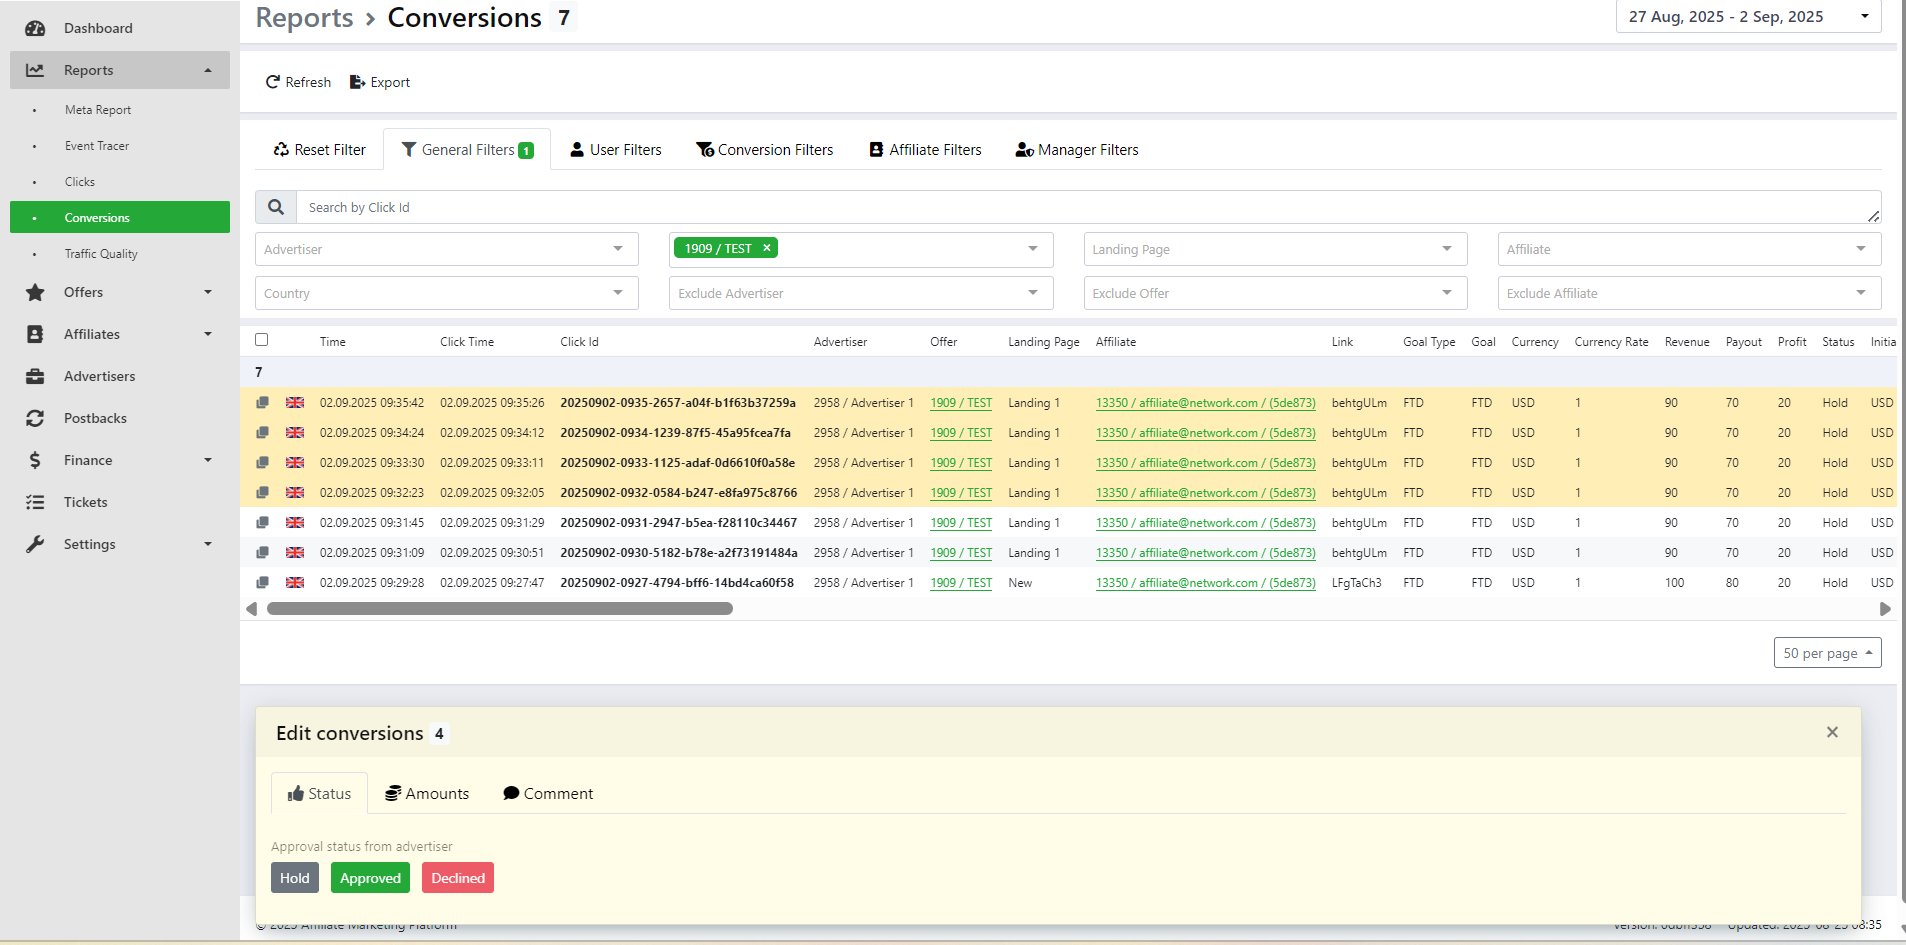Expand the Advertiser filter dropdown
The width and height of the screenshot is (1906, 945).
coord(446,249)
